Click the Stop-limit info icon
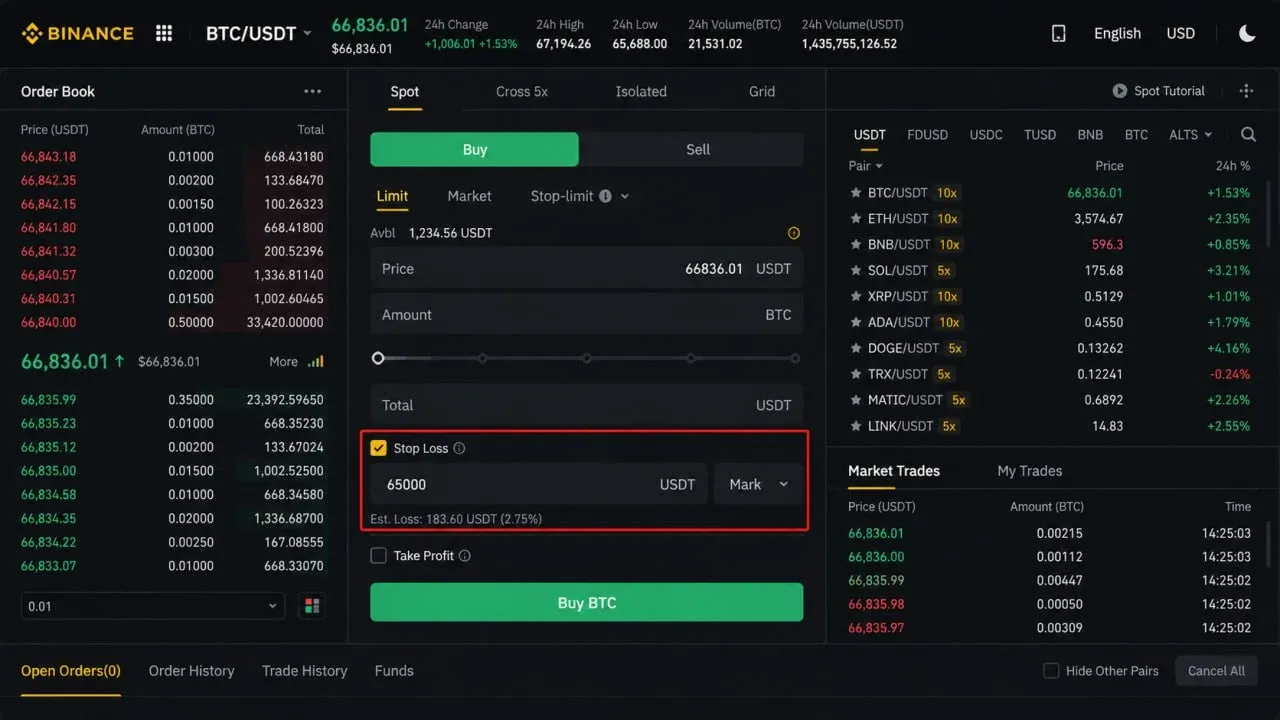1280x720 pixels. (605, 196)
